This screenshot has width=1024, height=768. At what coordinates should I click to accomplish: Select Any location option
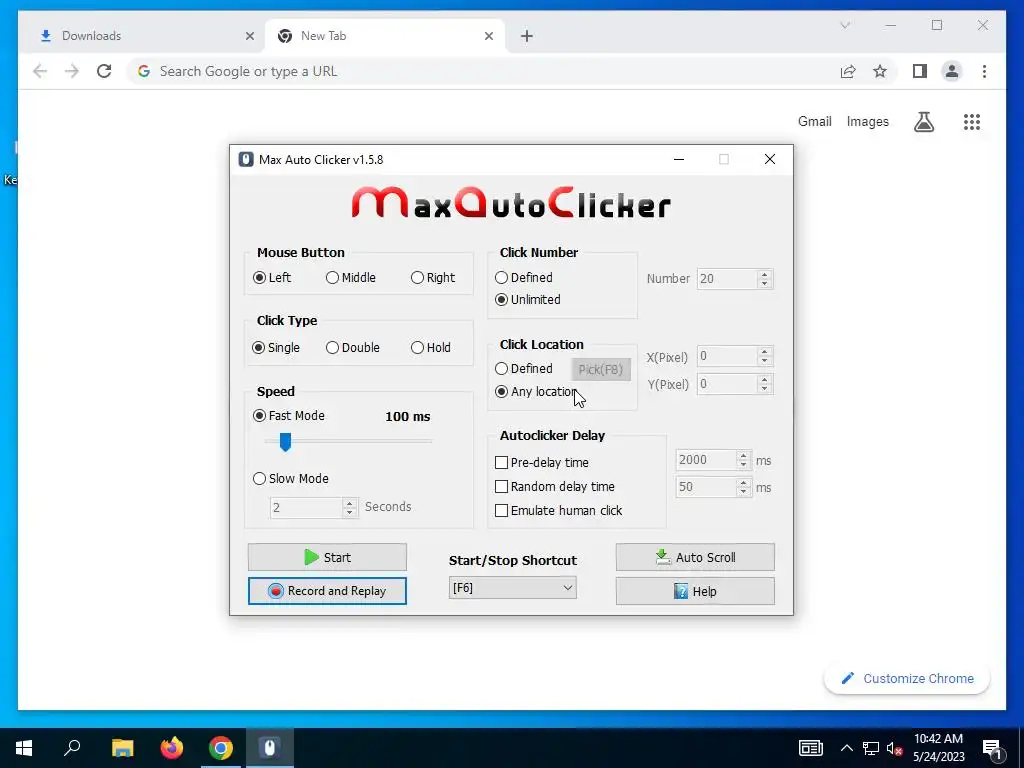[536, 392]
